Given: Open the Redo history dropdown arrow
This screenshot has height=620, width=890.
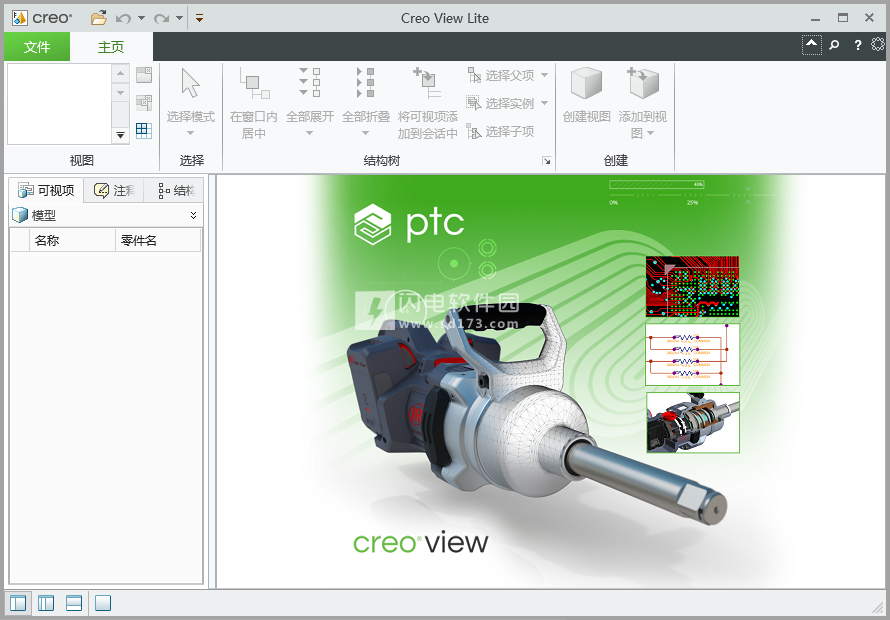Looking at the screenshot, I should click(179, 18).
